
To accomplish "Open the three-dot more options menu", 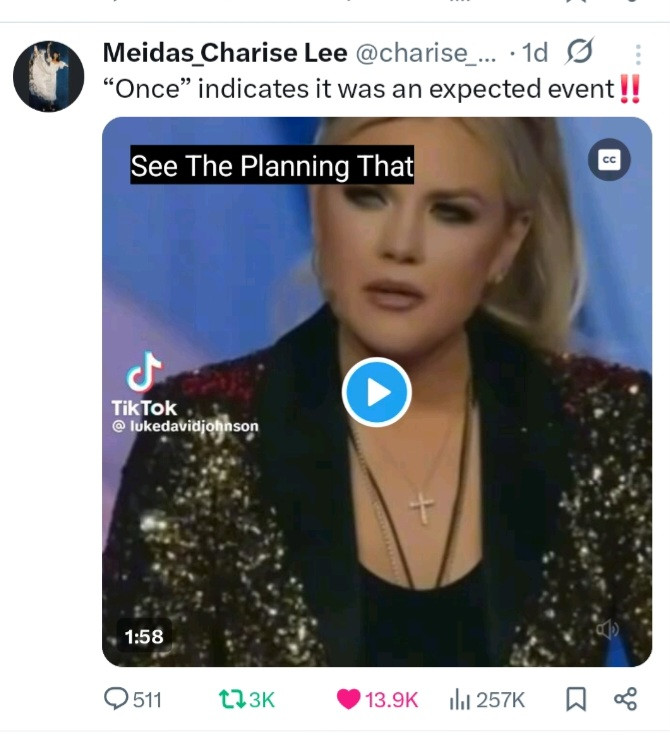I will 638,54.
